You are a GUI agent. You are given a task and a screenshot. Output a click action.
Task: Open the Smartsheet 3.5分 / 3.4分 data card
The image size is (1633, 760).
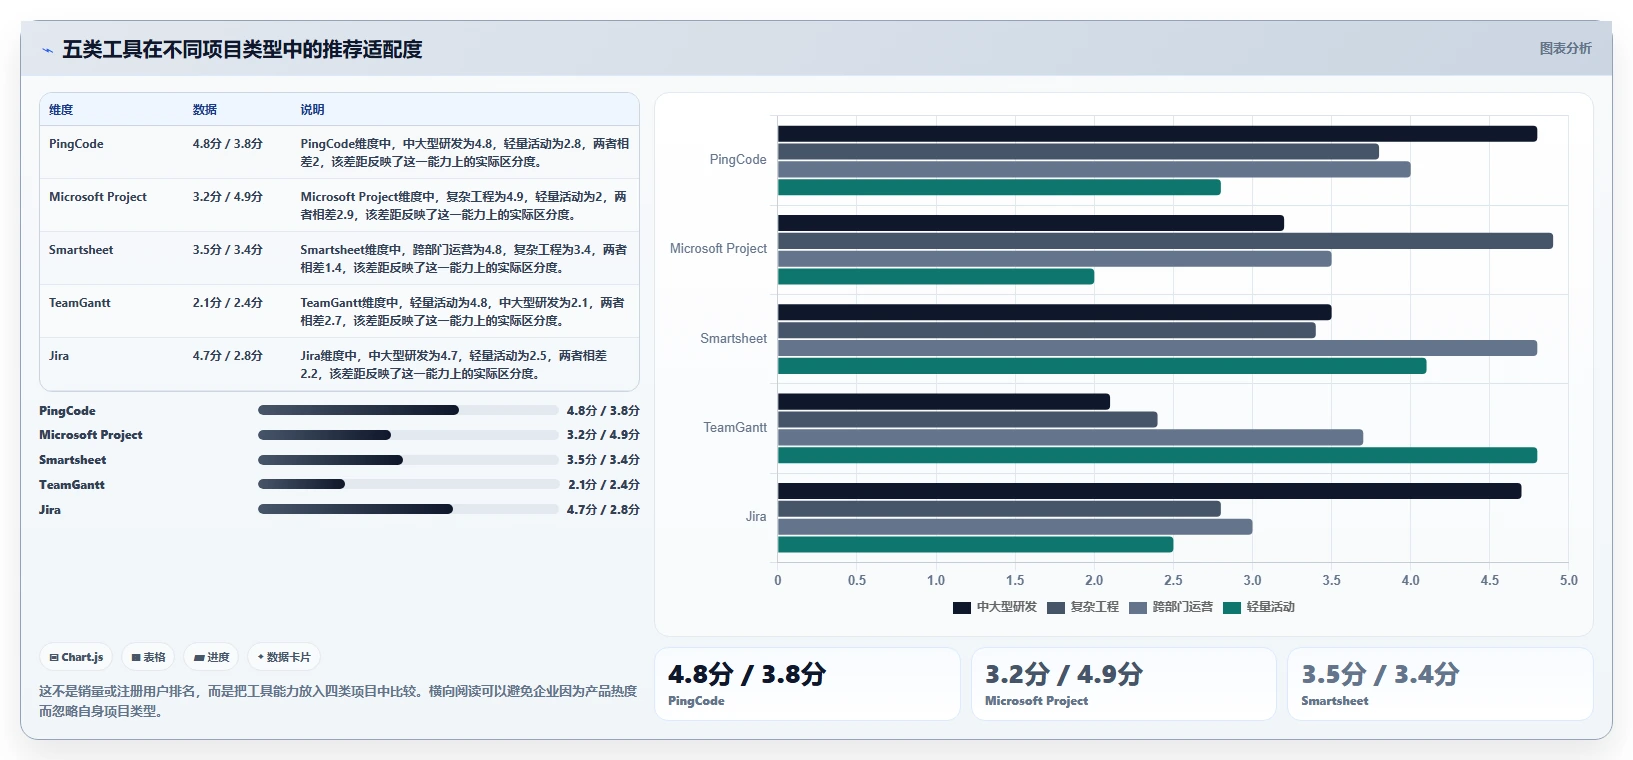[x=1440, y=684]
